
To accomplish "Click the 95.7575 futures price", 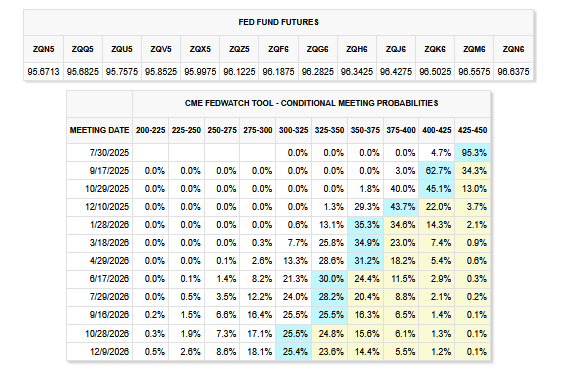I will (122, 72).
